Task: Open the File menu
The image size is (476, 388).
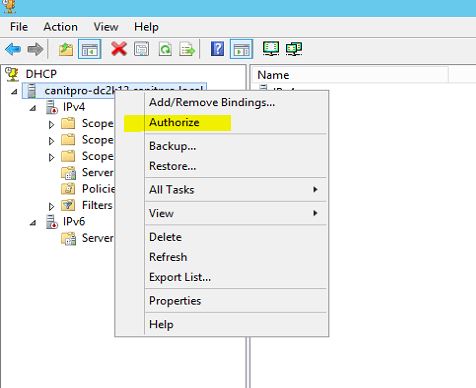Action: (x=19, y=27)
